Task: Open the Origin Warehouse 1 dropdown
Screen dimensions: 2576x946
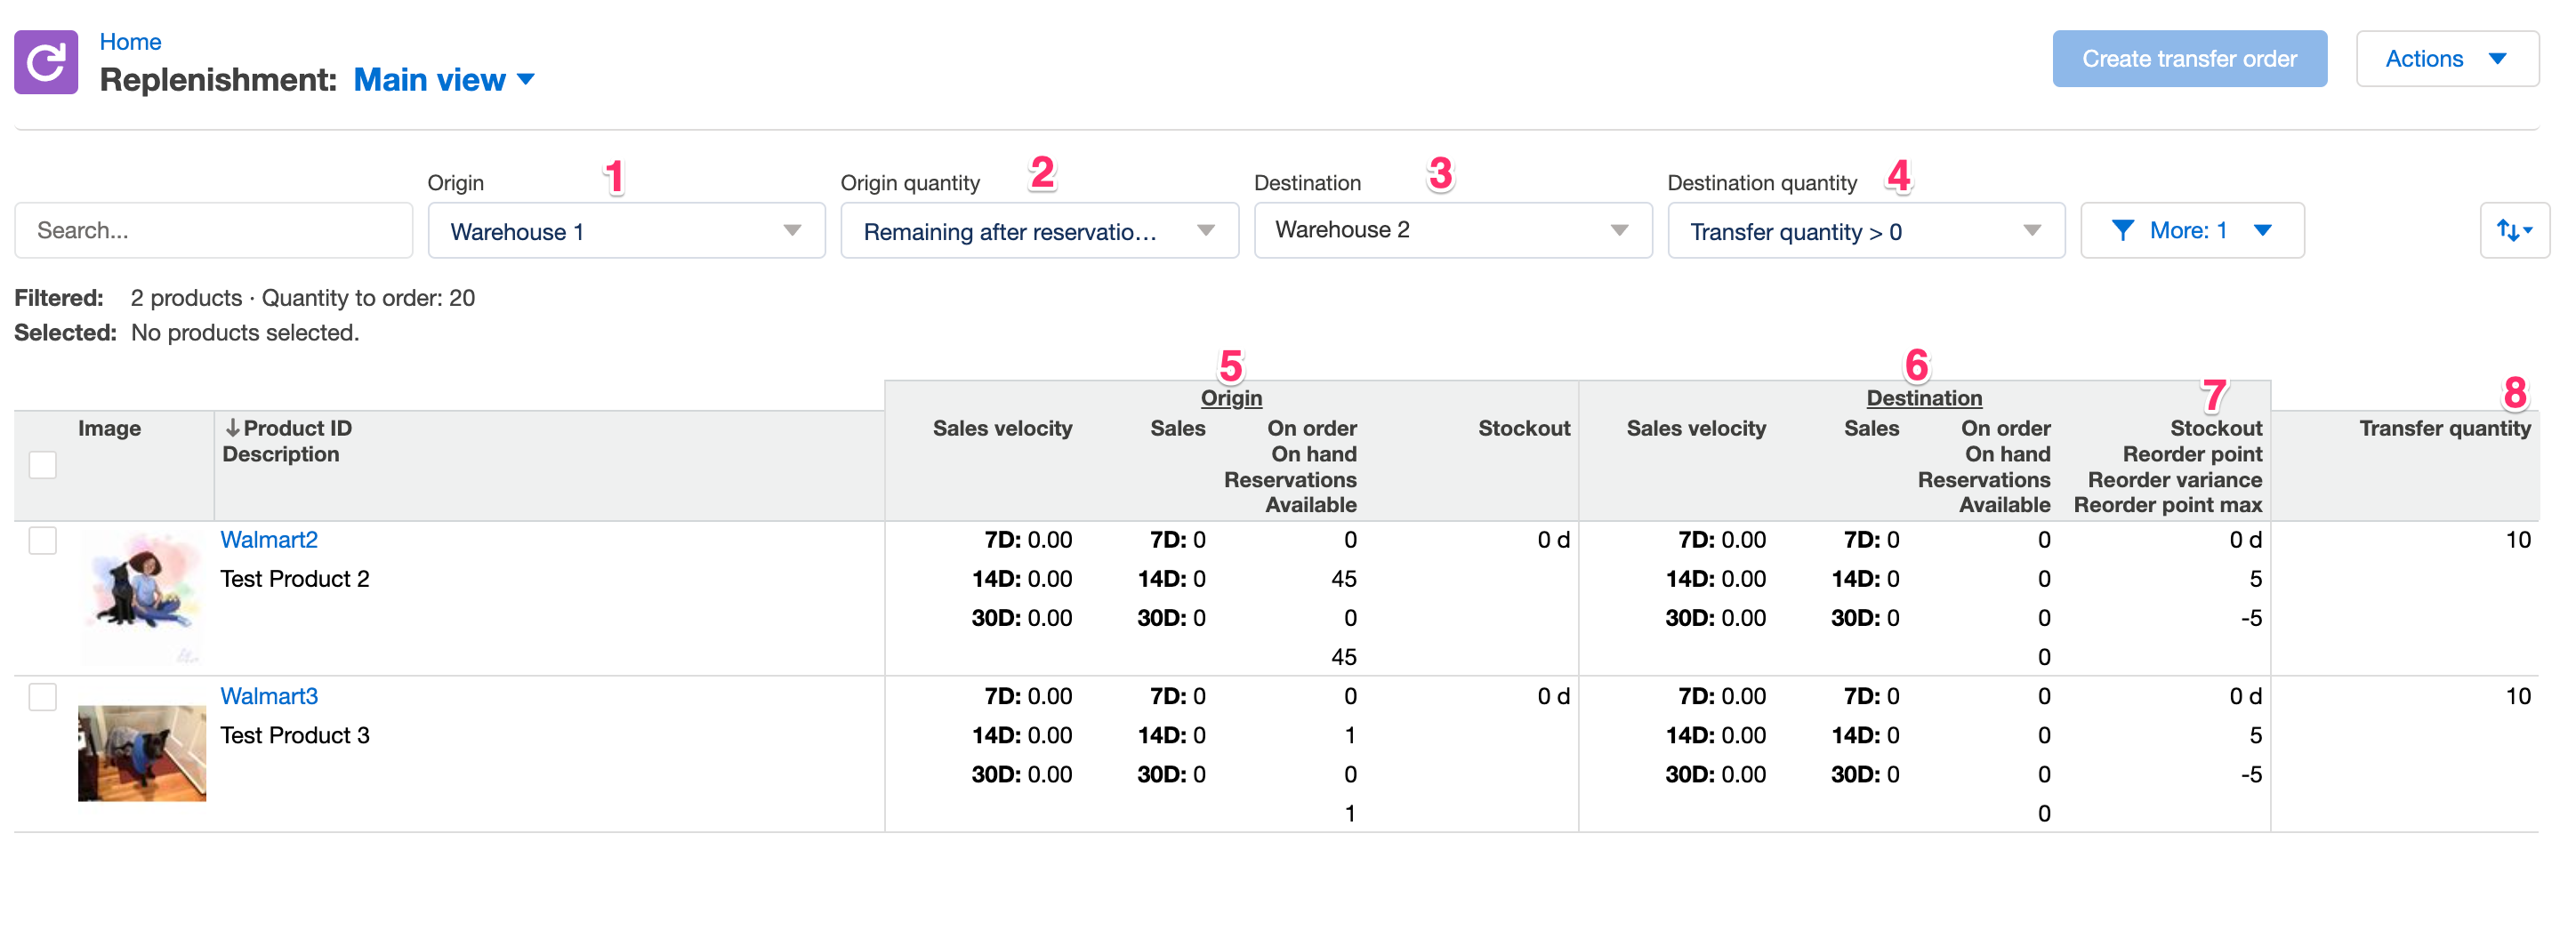Action: (625, 230)
